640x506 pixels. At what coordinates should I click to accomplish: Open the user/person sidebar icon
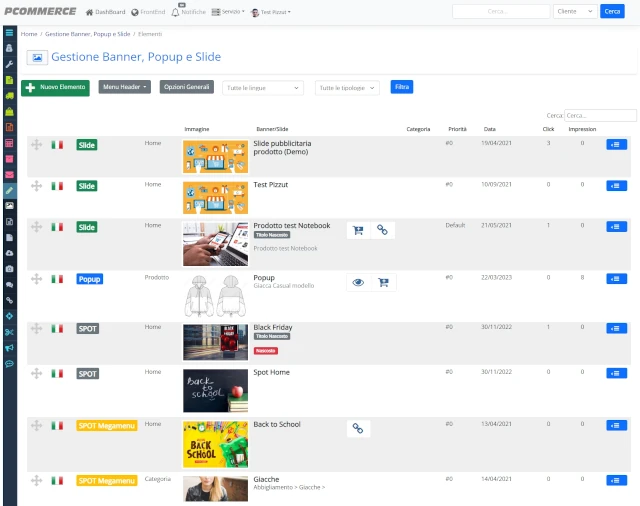point(9,48)
